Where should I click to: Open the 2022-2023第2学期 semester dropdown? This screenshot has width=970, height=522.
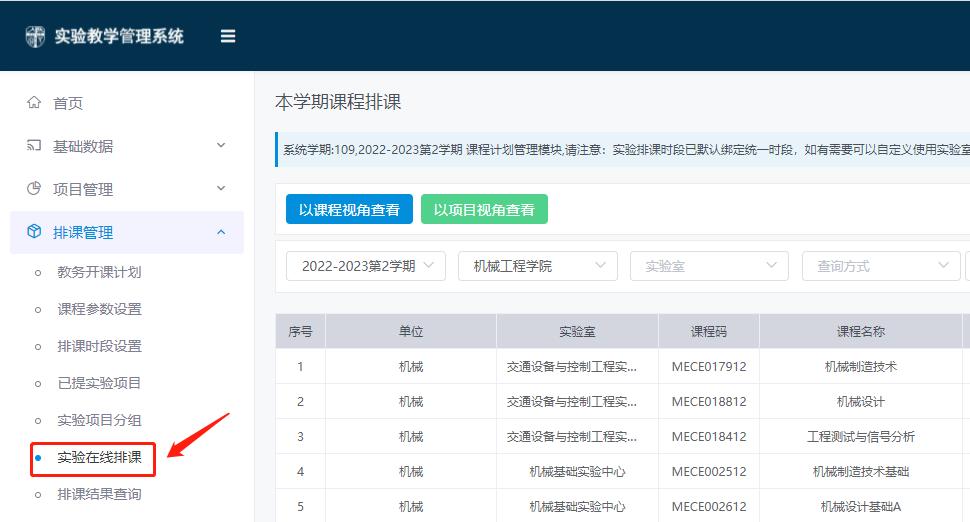coord(366,266)
